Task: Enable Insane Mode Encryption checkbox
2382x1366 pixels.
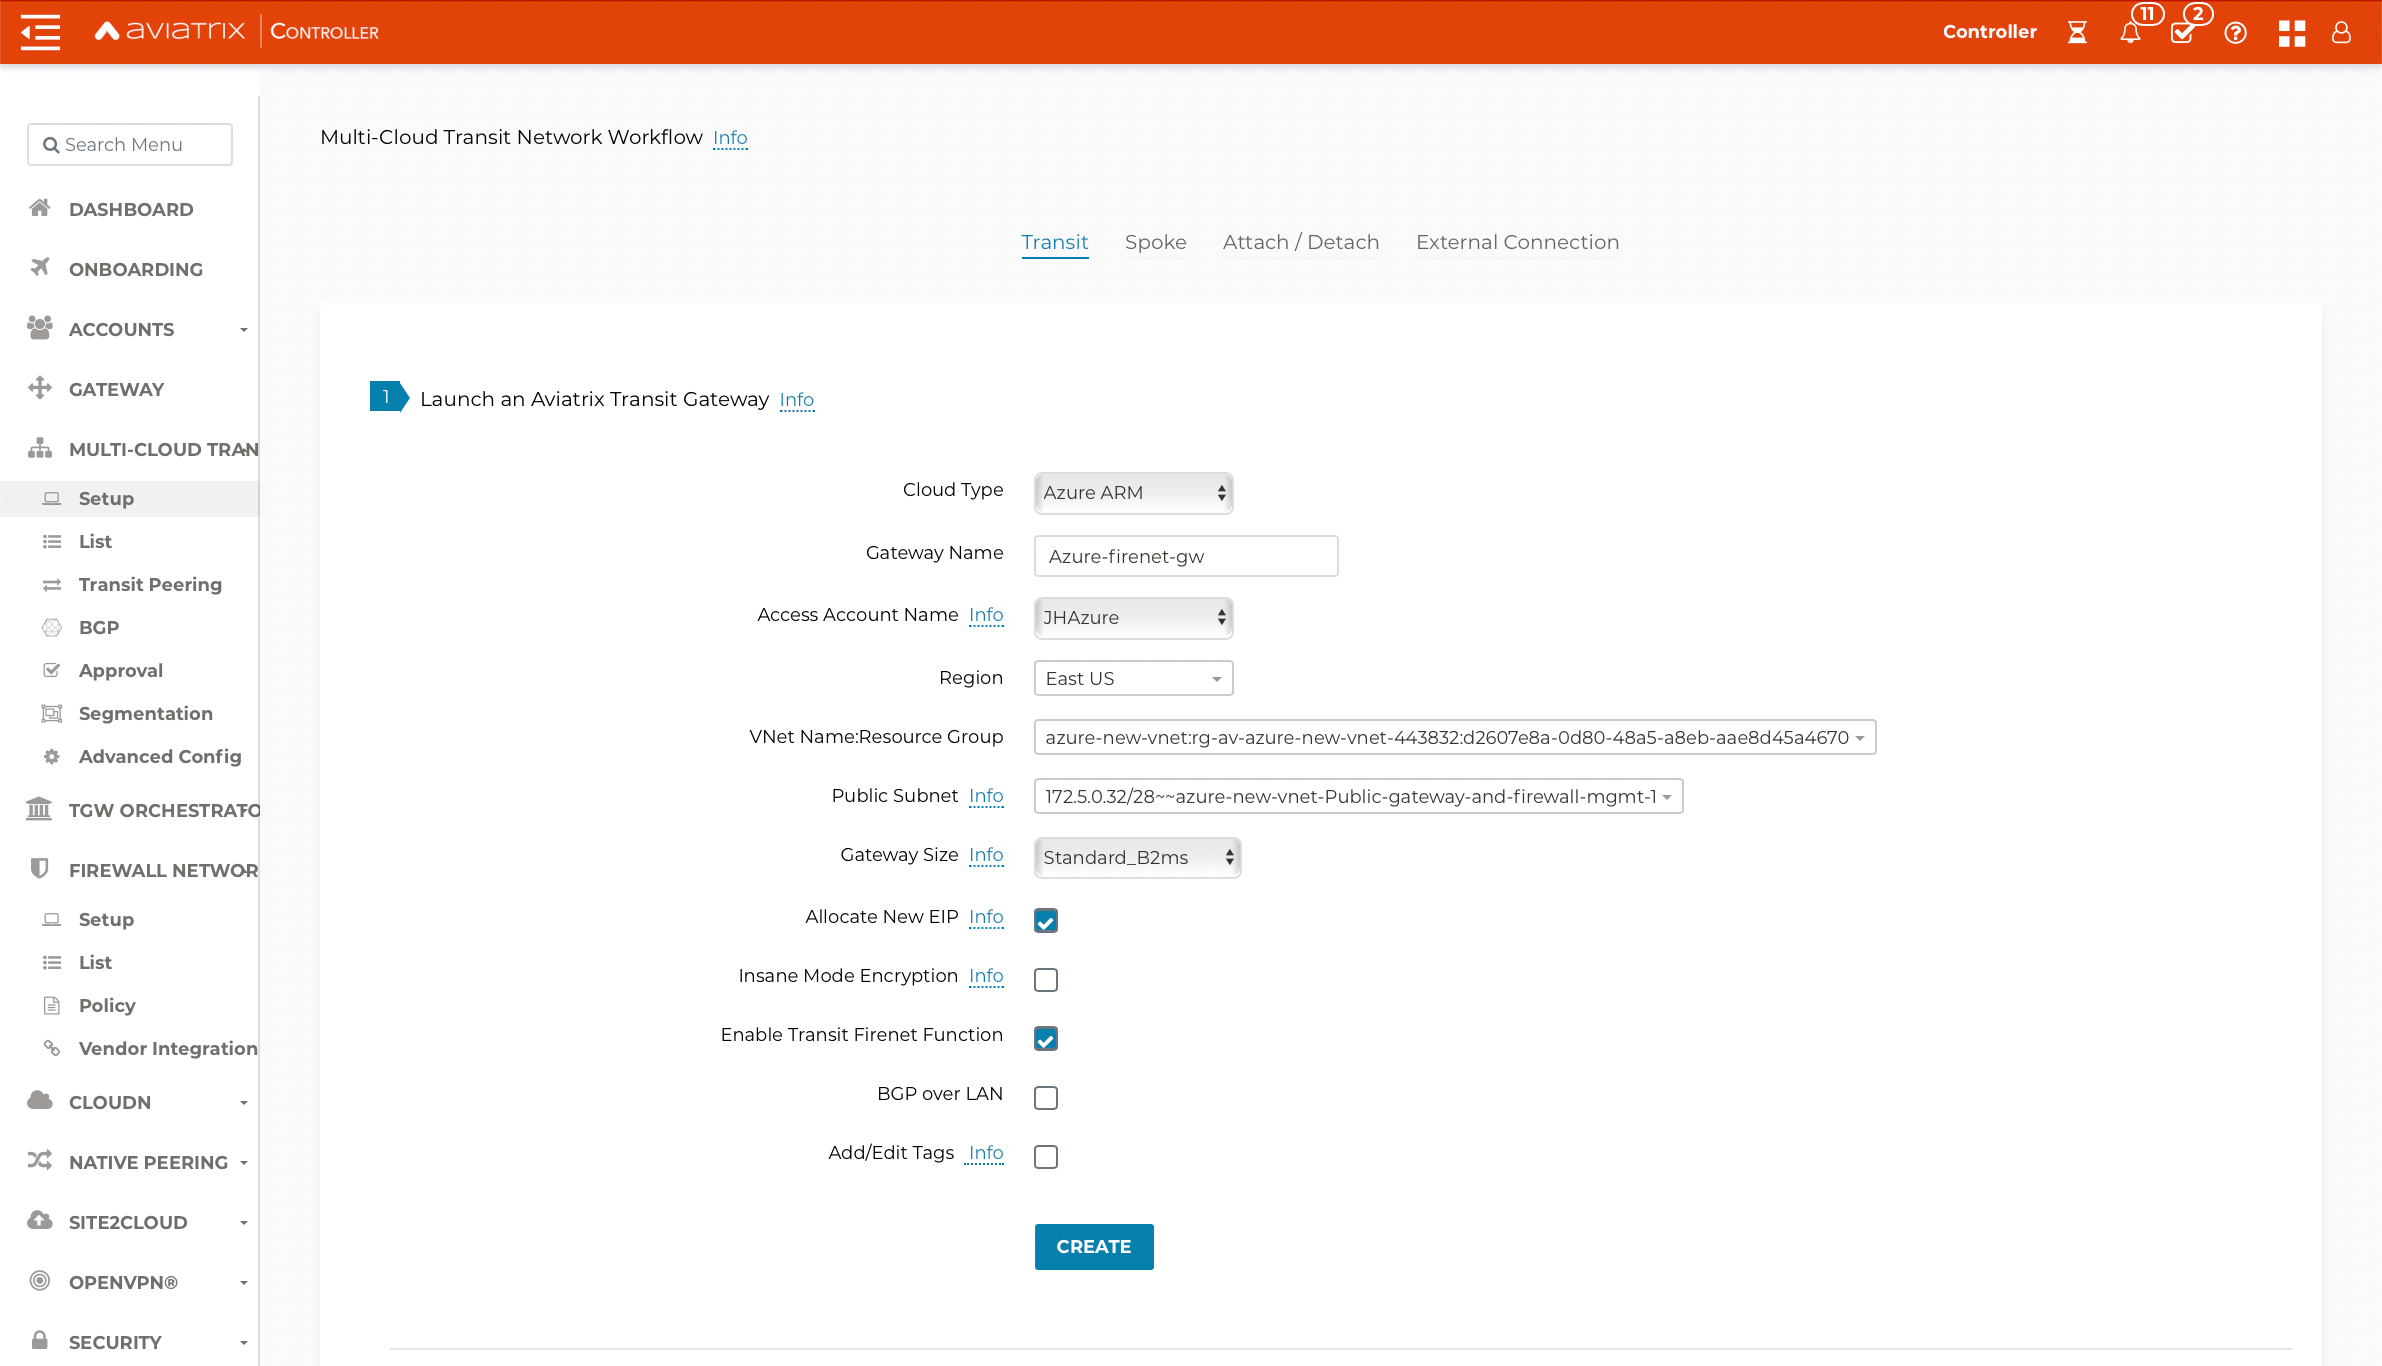Action: click(x=1046, y=979)
